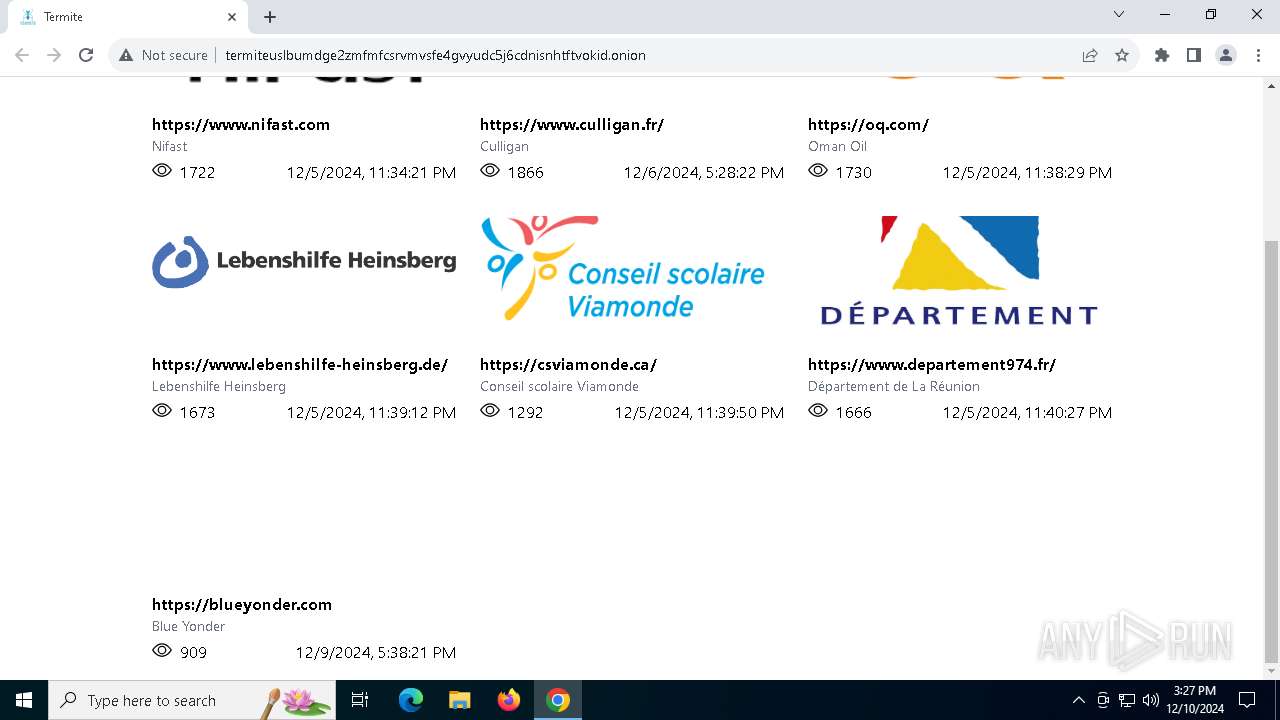Image resolution: width=1280 pixels, height=720 pixels.
Task: Click the page vertical scrollbar thumb
Action: click(1271, 452)
